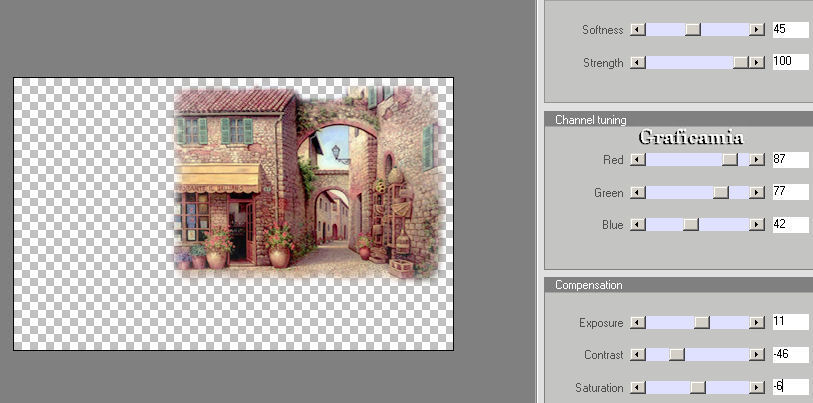813x403 pixels.
Task: Click the Blue channel slider thumb
Action: click(691, 225)
